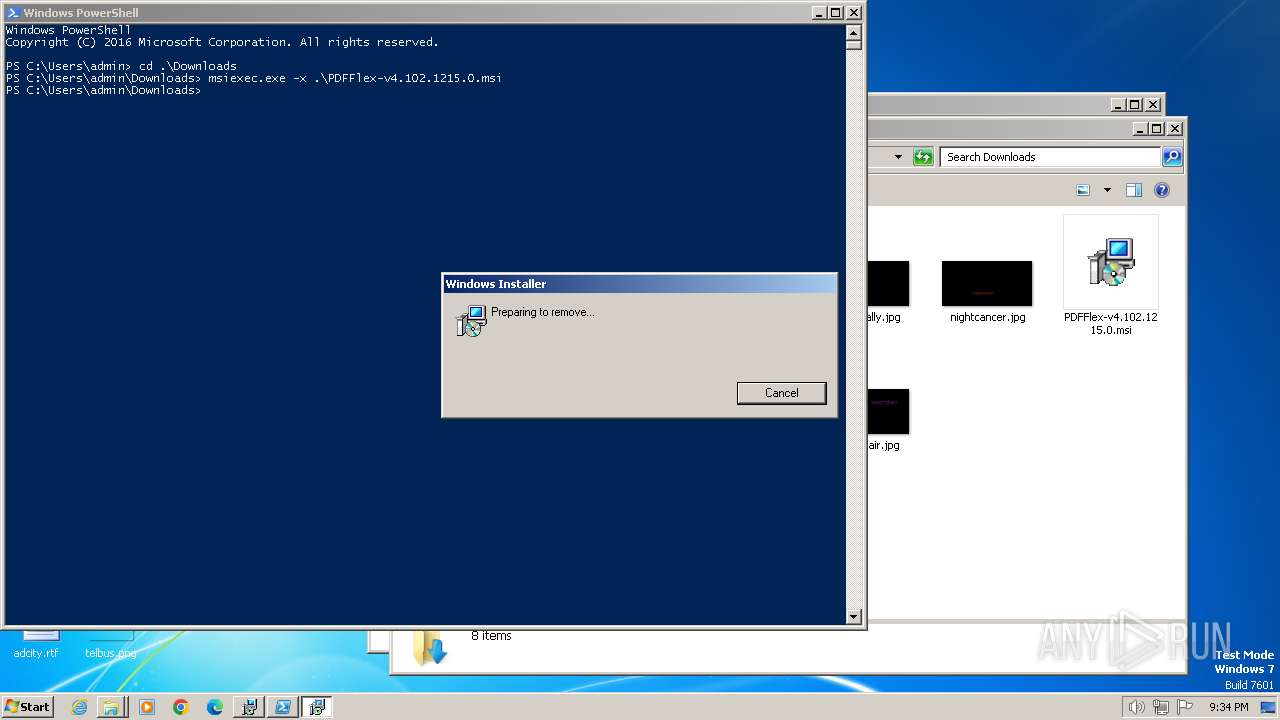Open the view options dropdown arrow
The width and height of the screenshot is (1280, 720).
1107,190
